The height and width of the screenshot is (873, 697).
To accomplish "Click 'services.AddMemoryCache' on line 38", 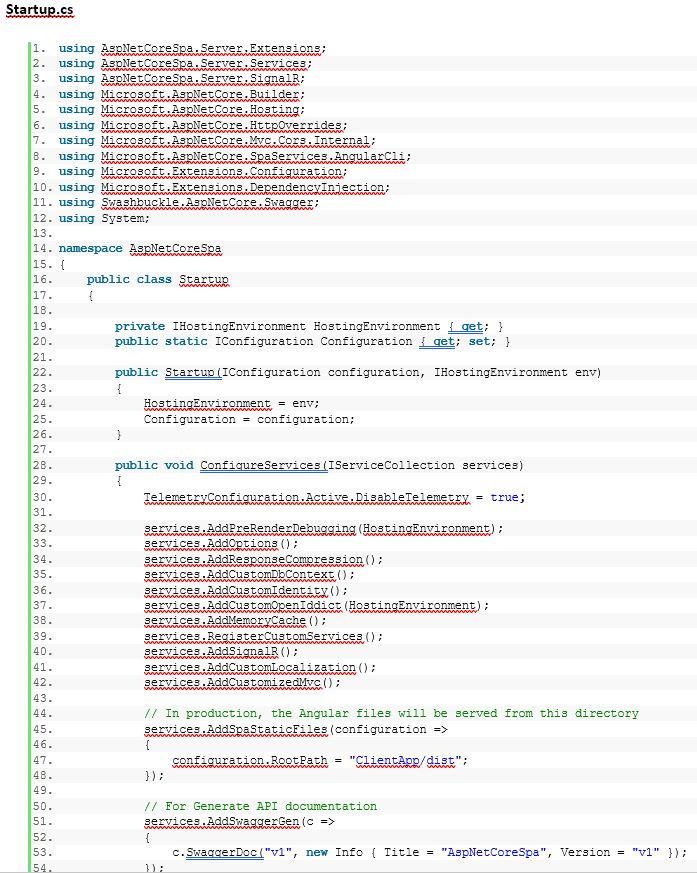I will (225, 620).
